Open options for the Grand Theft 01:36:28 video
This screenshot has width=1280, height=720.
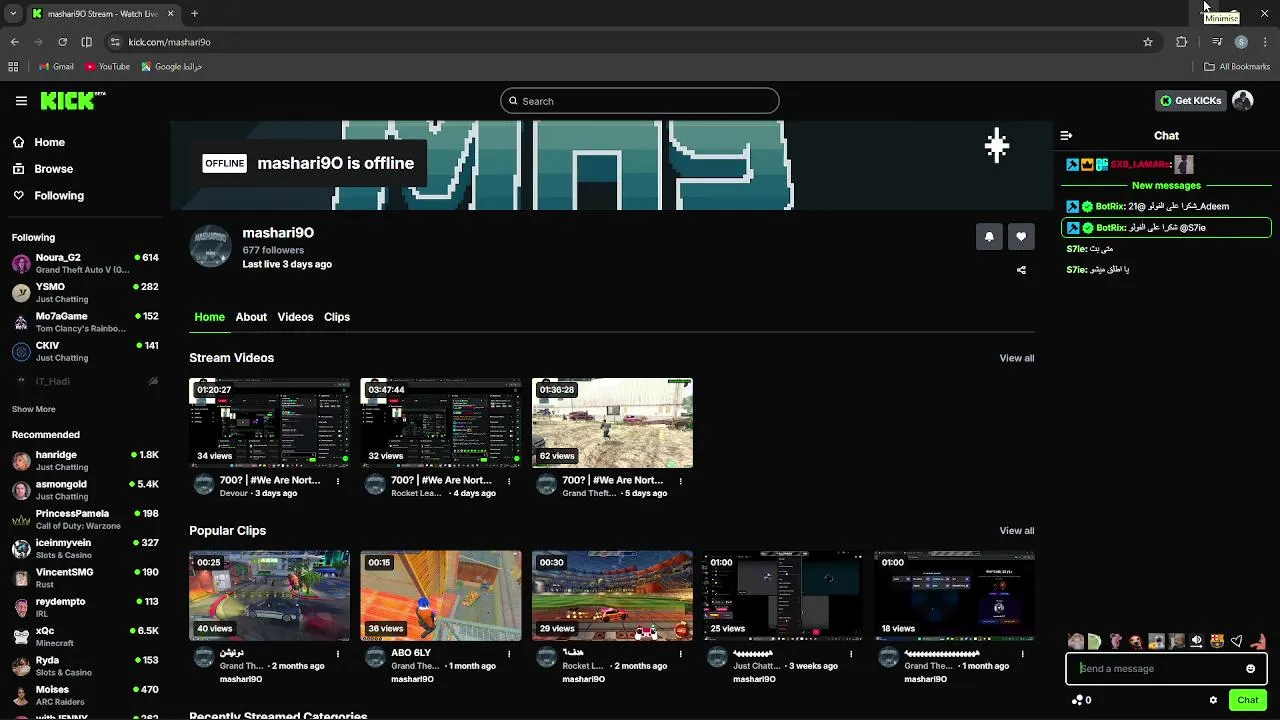(681, 481)
